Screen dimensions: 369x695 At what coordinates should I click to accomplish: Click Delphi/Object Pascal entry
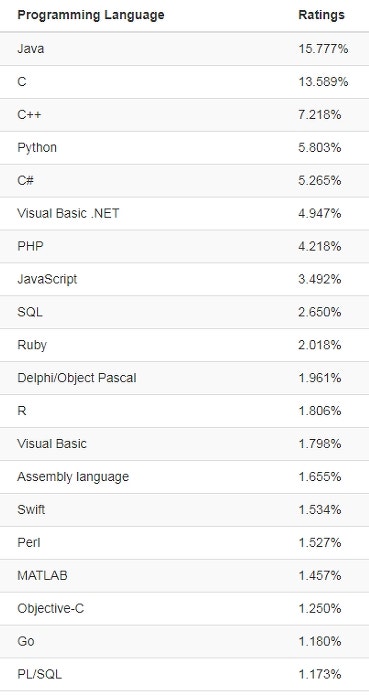(77, 378)
